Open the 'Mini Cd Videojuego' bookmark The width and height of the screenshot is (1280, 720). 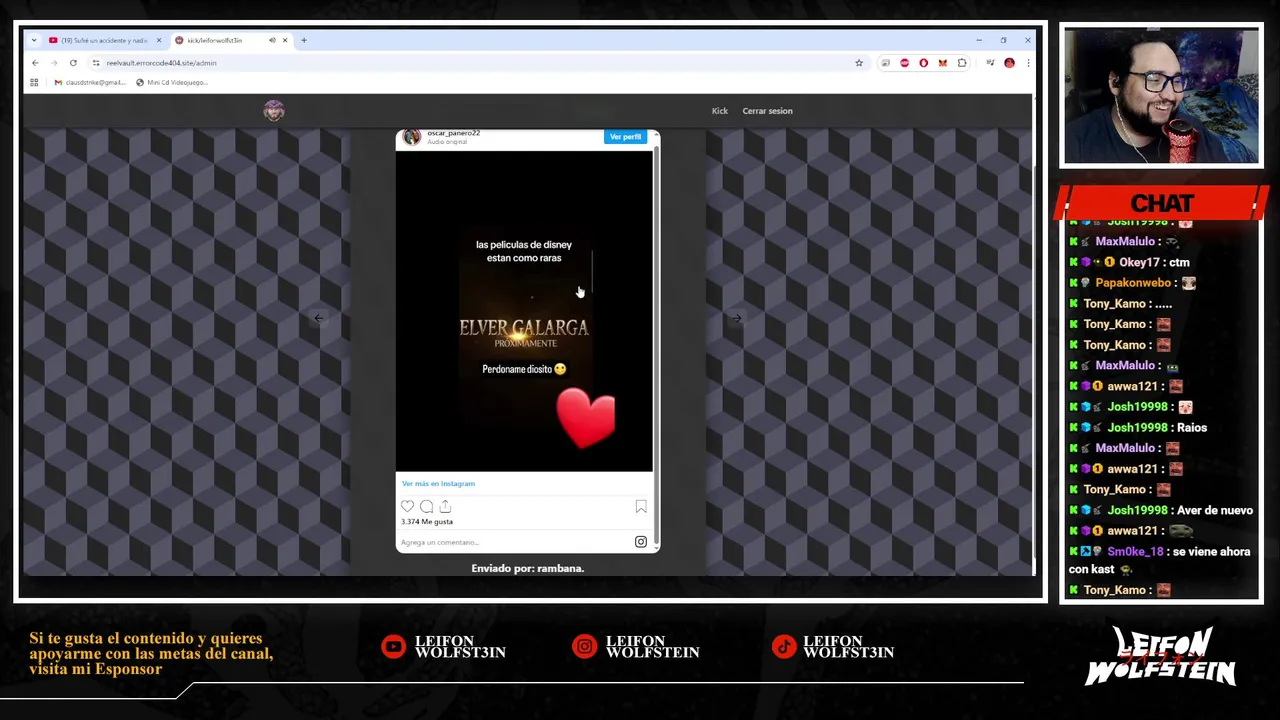(172, 82)
